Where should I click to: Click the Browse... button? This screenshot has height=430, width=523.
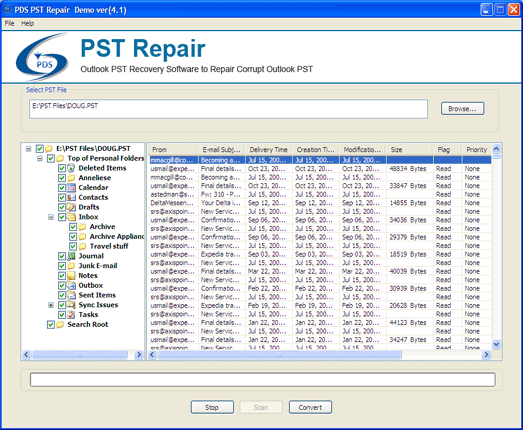tap(462, 109)
